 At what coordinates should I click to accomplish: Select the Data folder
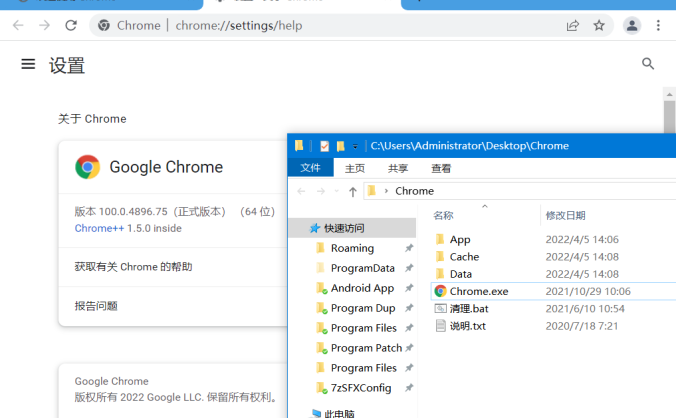click(x=460, y=274)
